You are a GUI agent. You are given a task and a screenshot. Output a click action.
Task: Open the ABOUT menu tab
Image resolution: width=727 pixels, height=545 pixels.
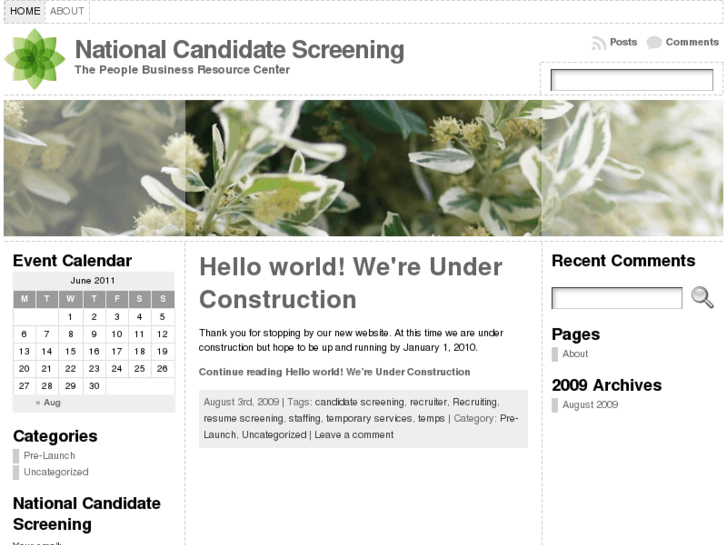tap(67, 11)
